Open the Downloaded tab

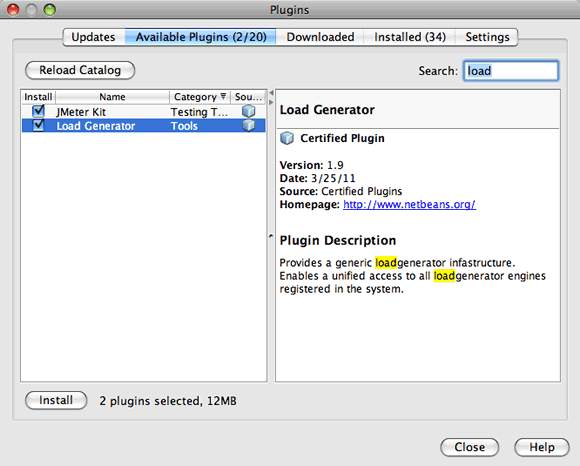coord(320,37)
